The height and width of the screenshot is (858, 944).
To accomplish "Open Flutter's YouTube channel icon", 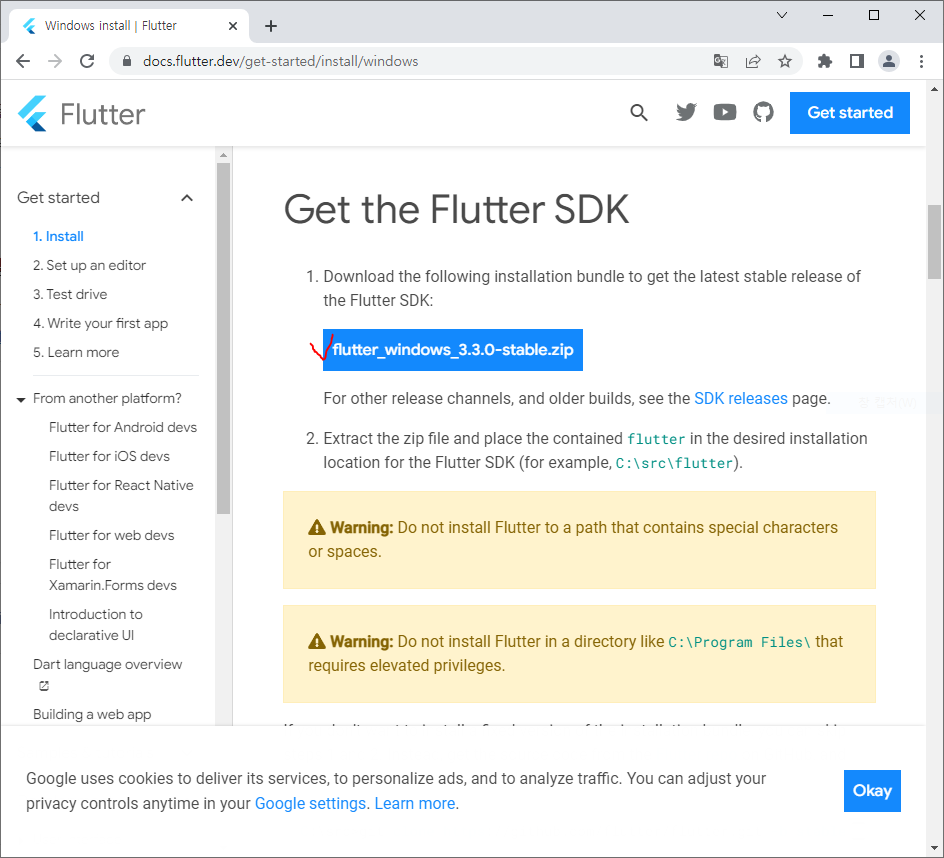I will coord(724,112).
